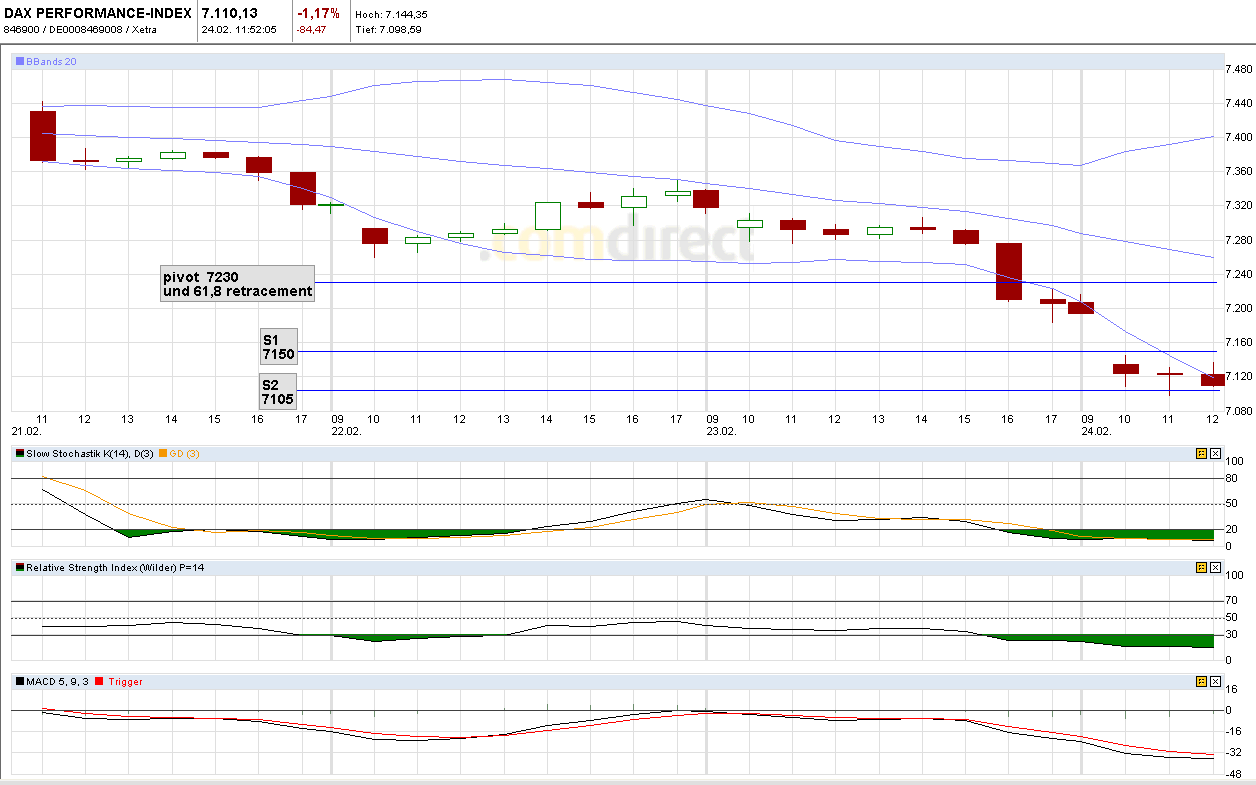Click the Relative Strength Index legend color square
Image resolution: width=1256 pixels, height=785 pixels.
coord(20,568)
